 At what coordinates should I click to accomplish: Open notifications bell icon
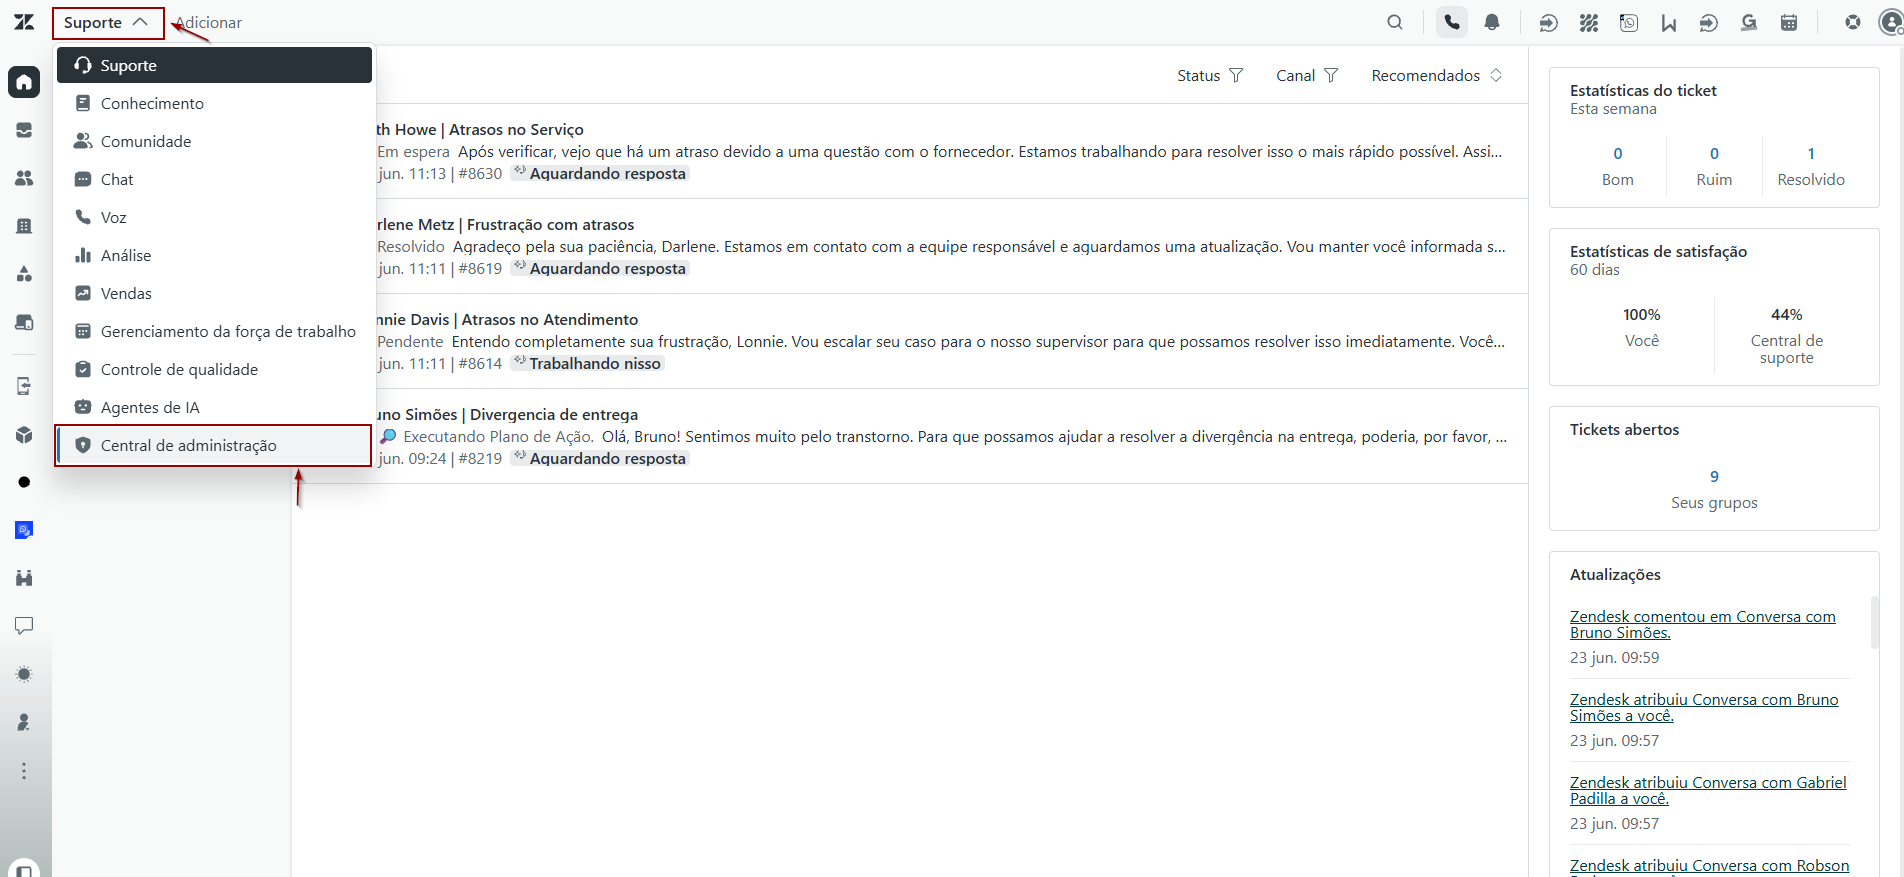[x=1492, y=22]
